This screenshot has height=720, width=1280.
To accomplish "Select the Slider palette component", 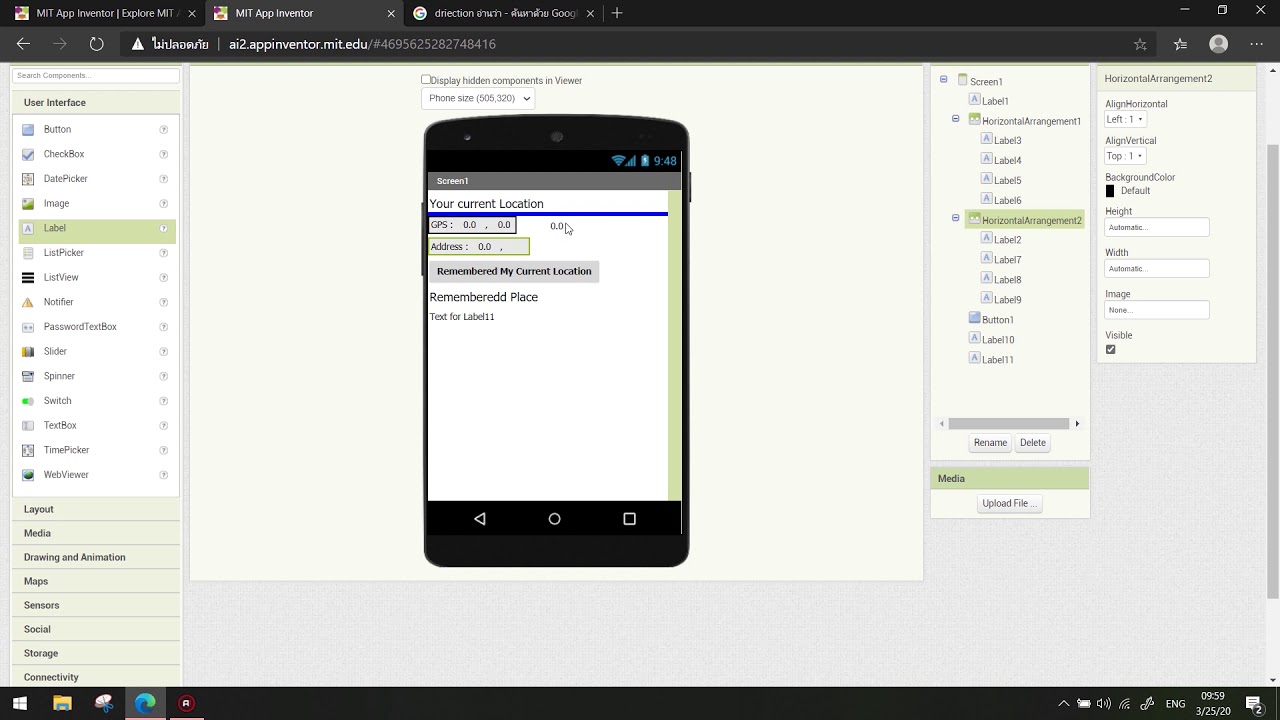I will pos(55,351).
